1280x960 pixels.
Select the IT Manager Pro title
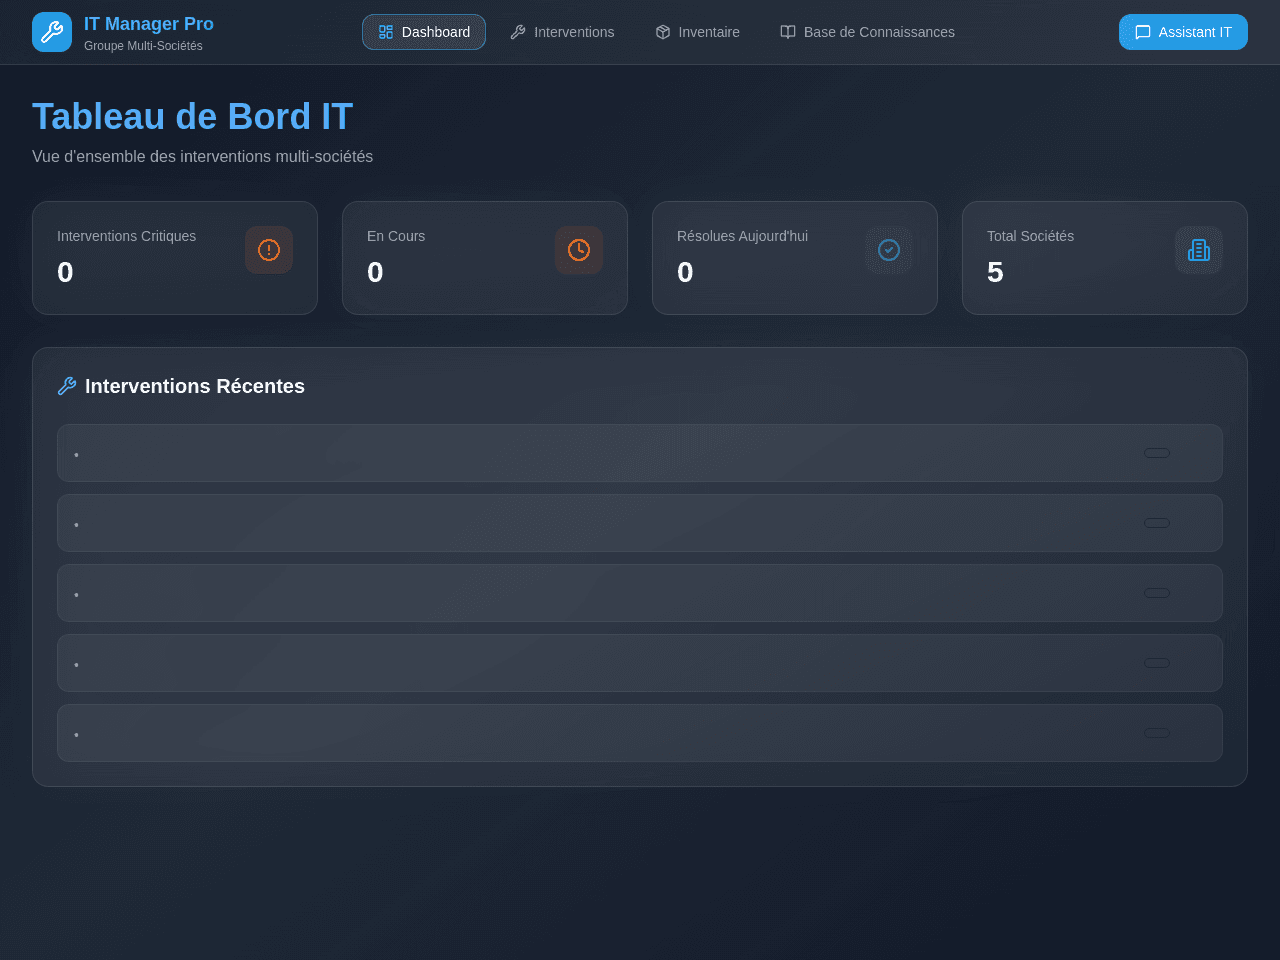click(x=149, y=24)
